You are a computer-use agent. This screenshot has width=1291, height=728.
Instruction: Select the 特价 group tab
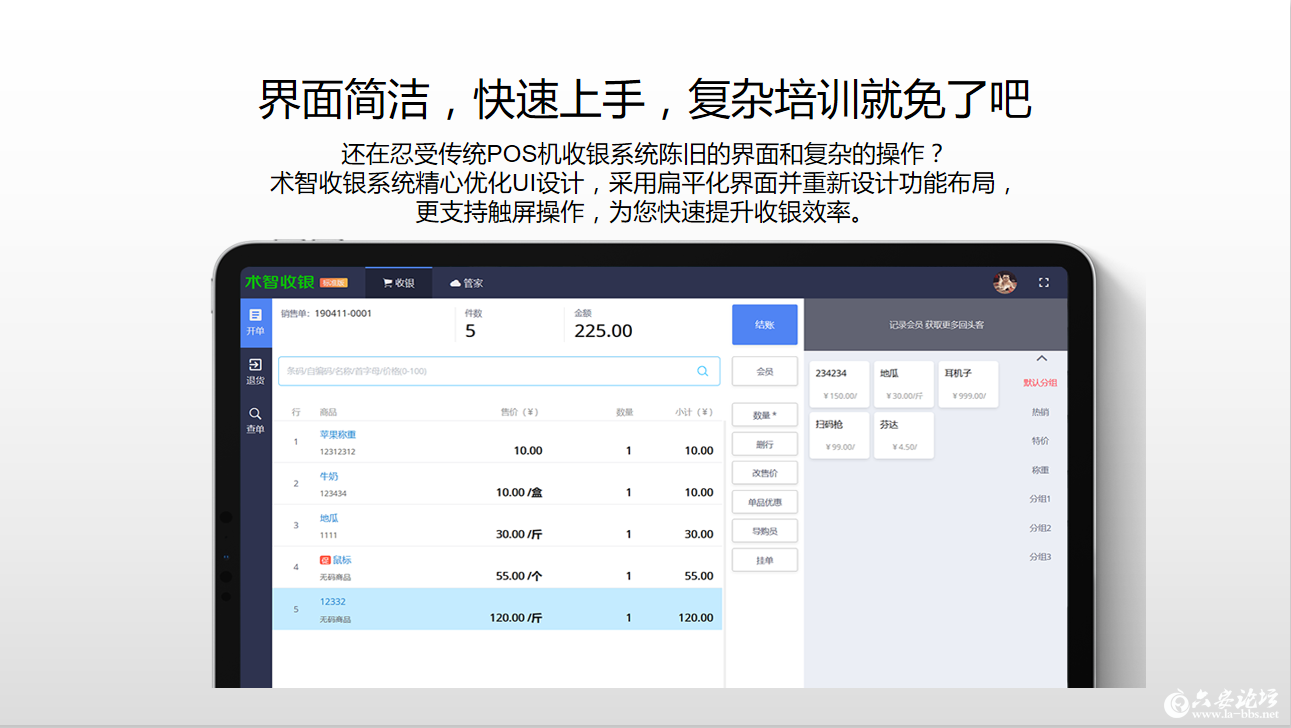(x=1038, y=441)
